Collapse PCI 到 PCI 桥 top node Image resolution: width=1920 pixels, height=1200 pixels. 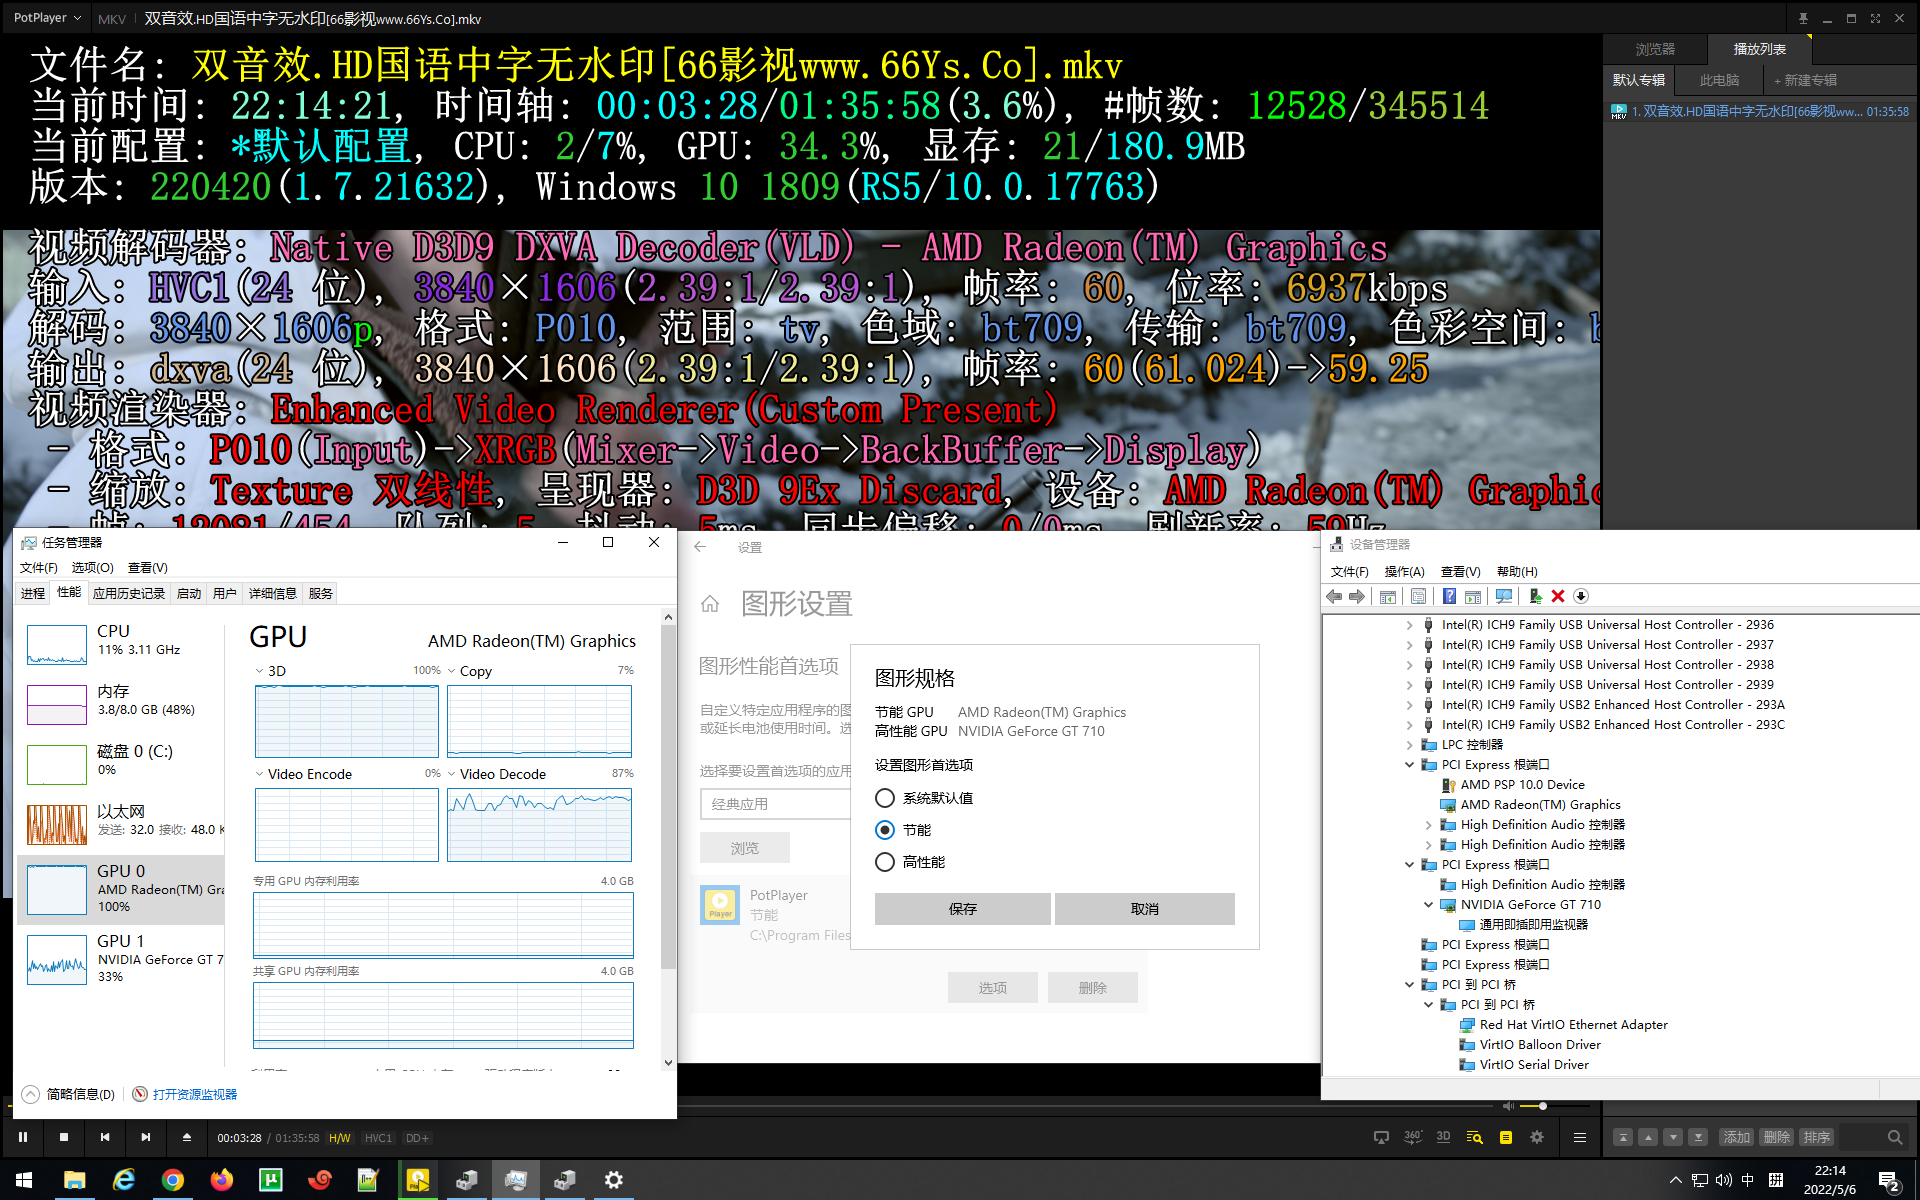pyautogui.click(x=1409, y=985)
